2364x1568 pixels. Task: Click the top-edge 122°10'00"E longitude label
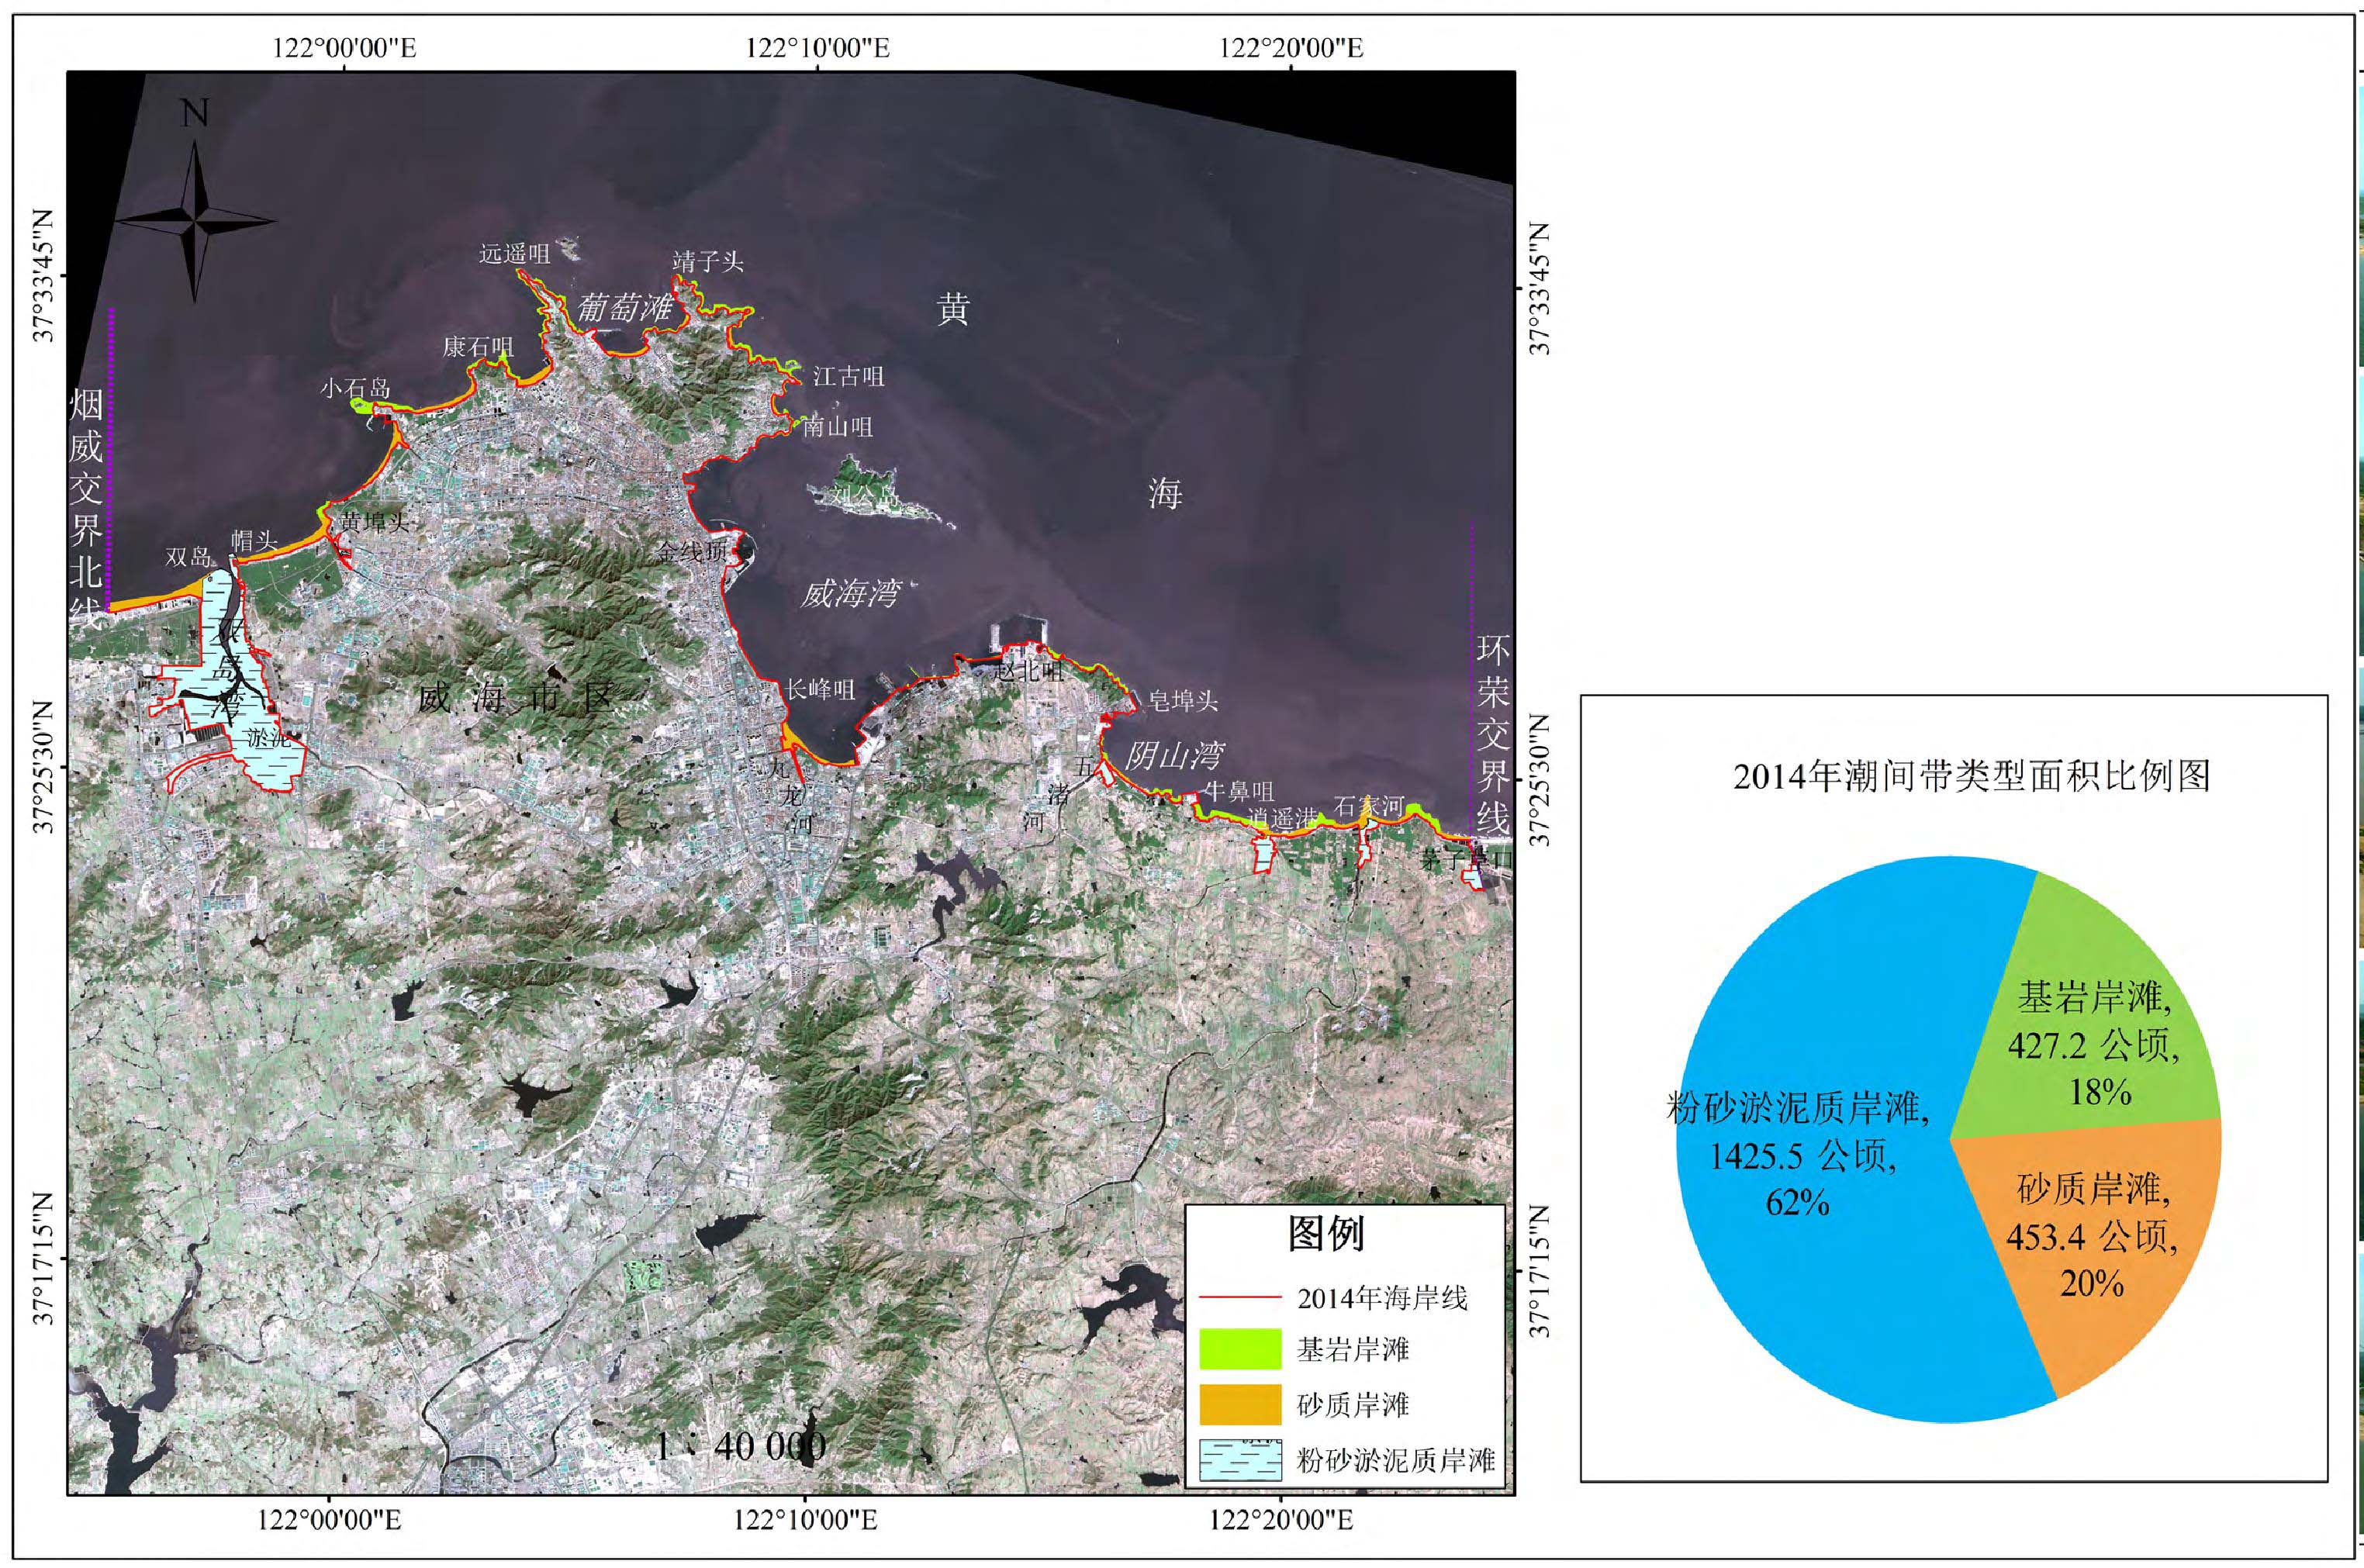point(818,48)
